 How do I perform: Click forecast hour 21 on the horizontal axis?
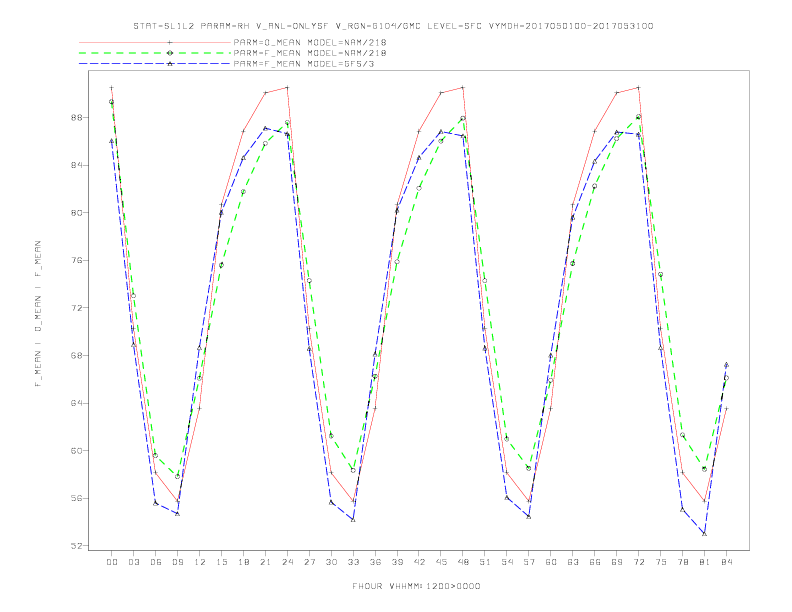click(265, 562)
